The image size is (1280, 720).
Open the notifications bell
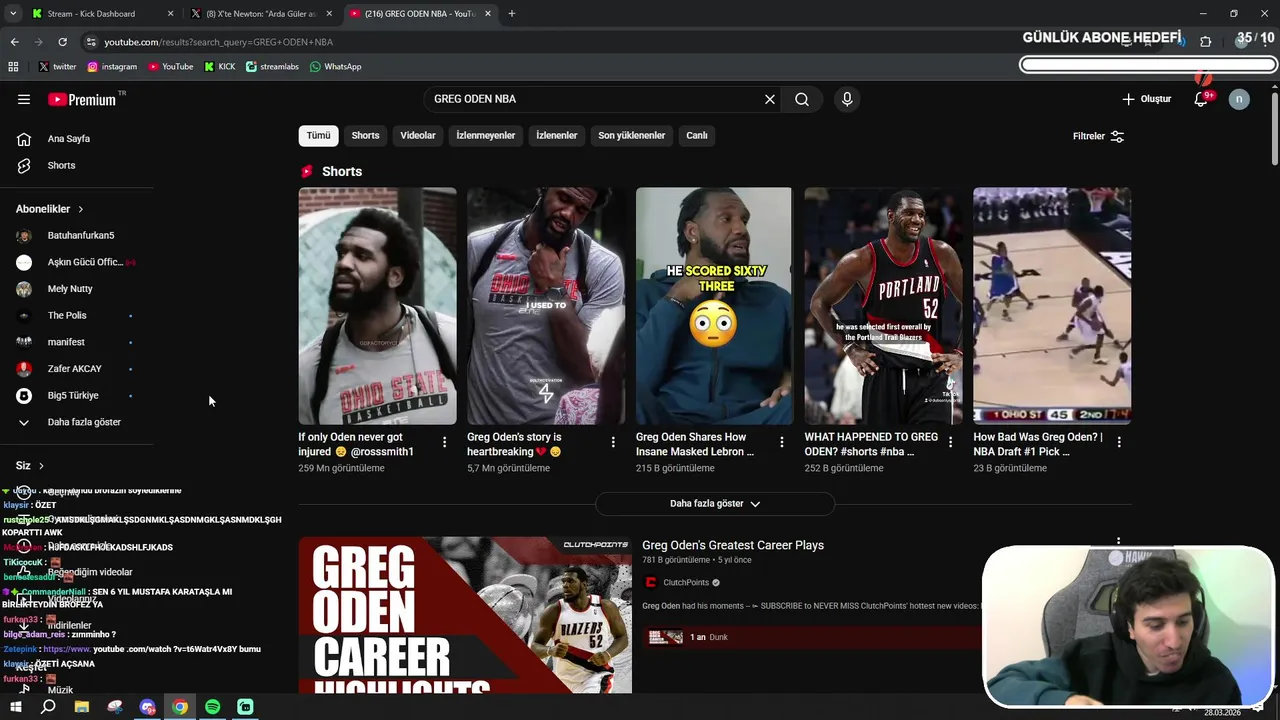1201,99
